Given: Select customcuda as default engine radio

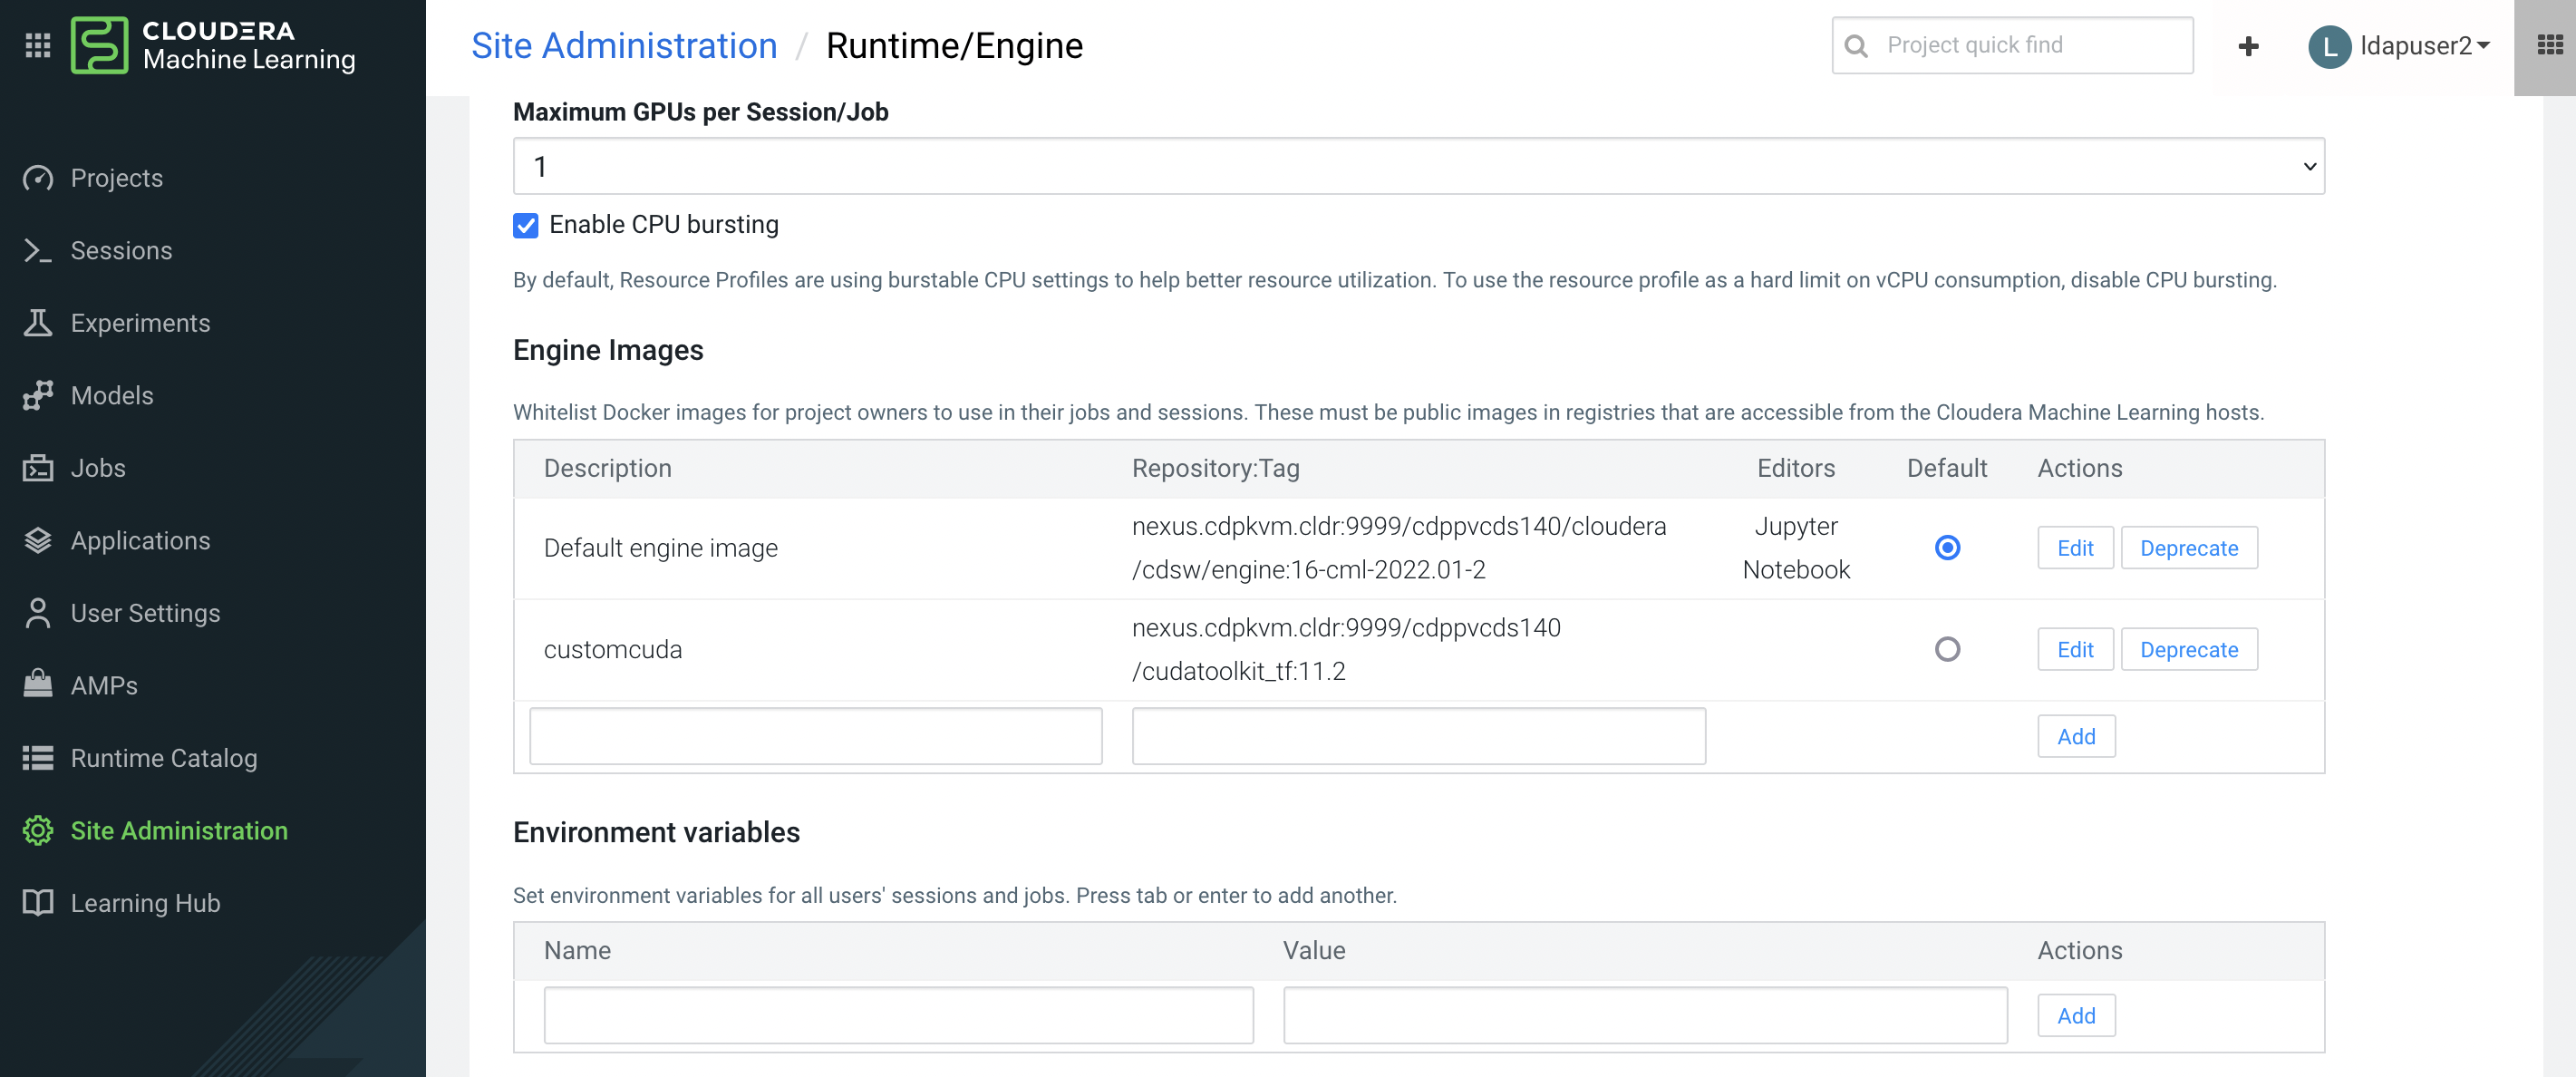Looking at the screenshot, I should coord(1946,649).
